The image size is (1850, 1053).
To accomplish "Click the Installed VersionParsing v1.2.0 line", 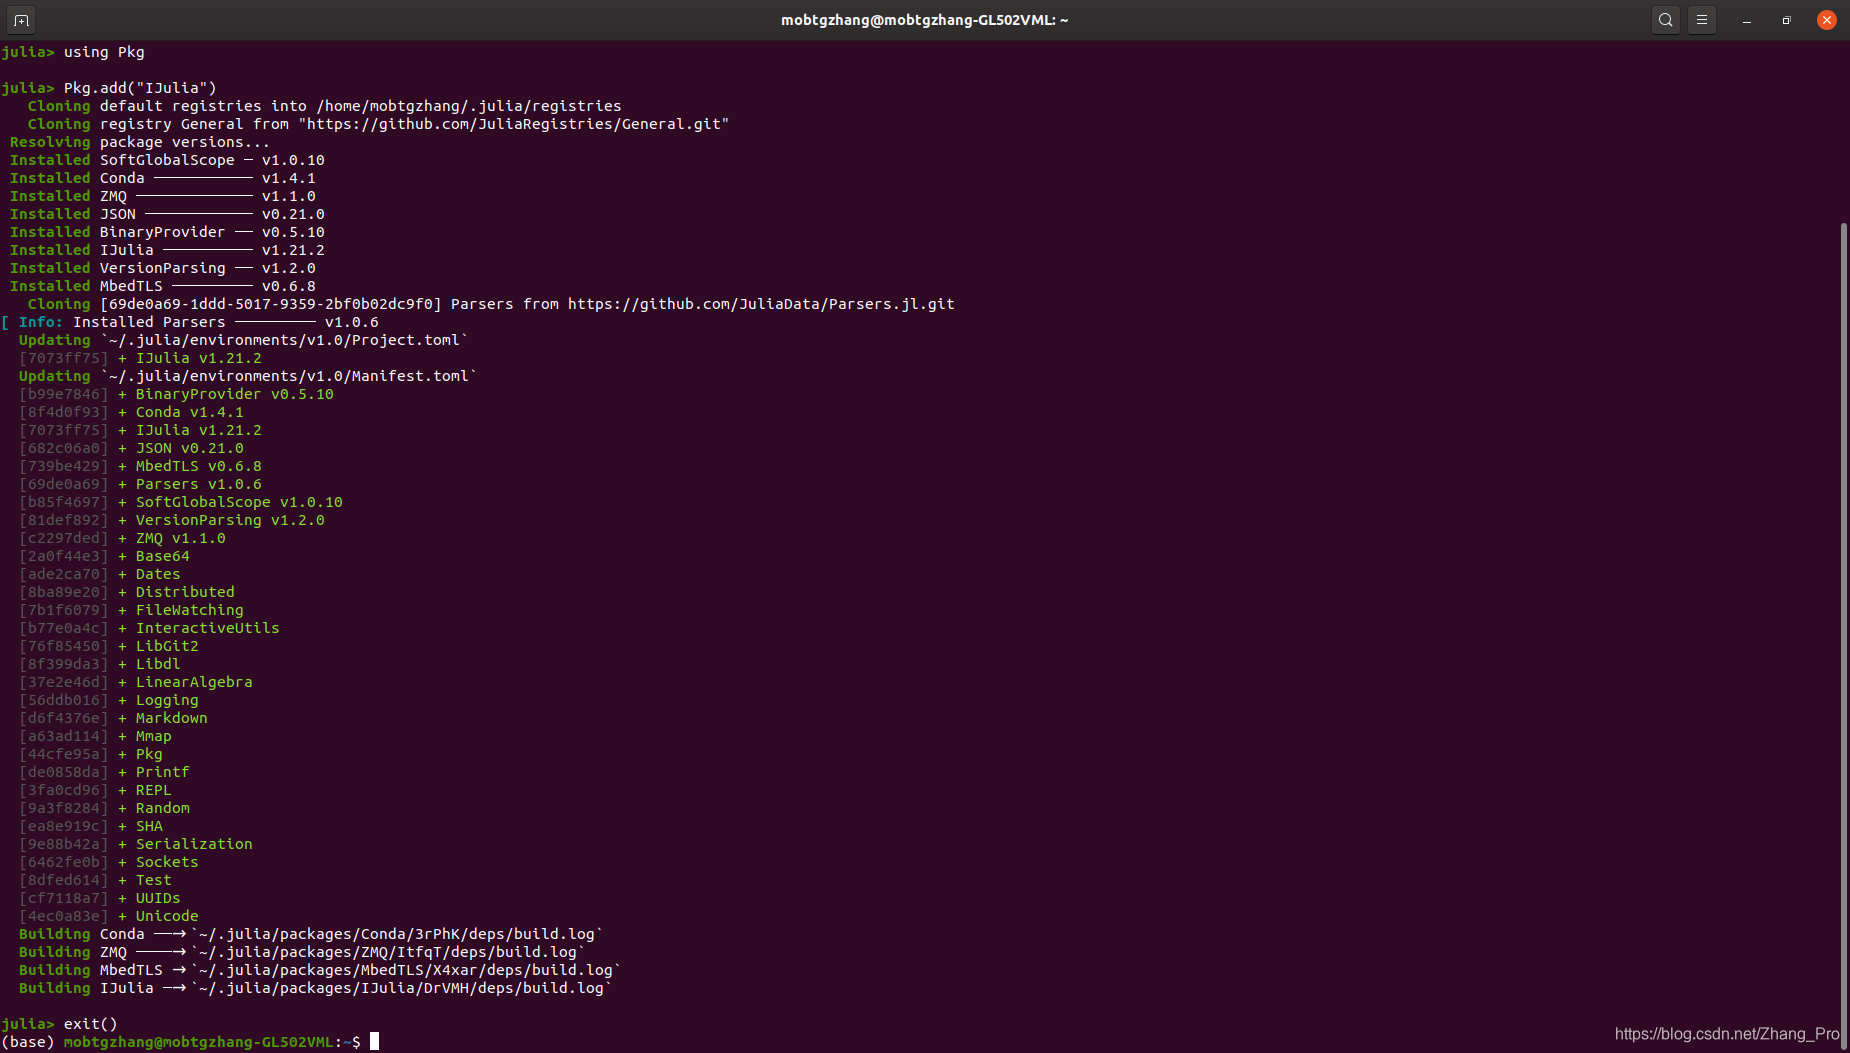I will pos(163,268).
